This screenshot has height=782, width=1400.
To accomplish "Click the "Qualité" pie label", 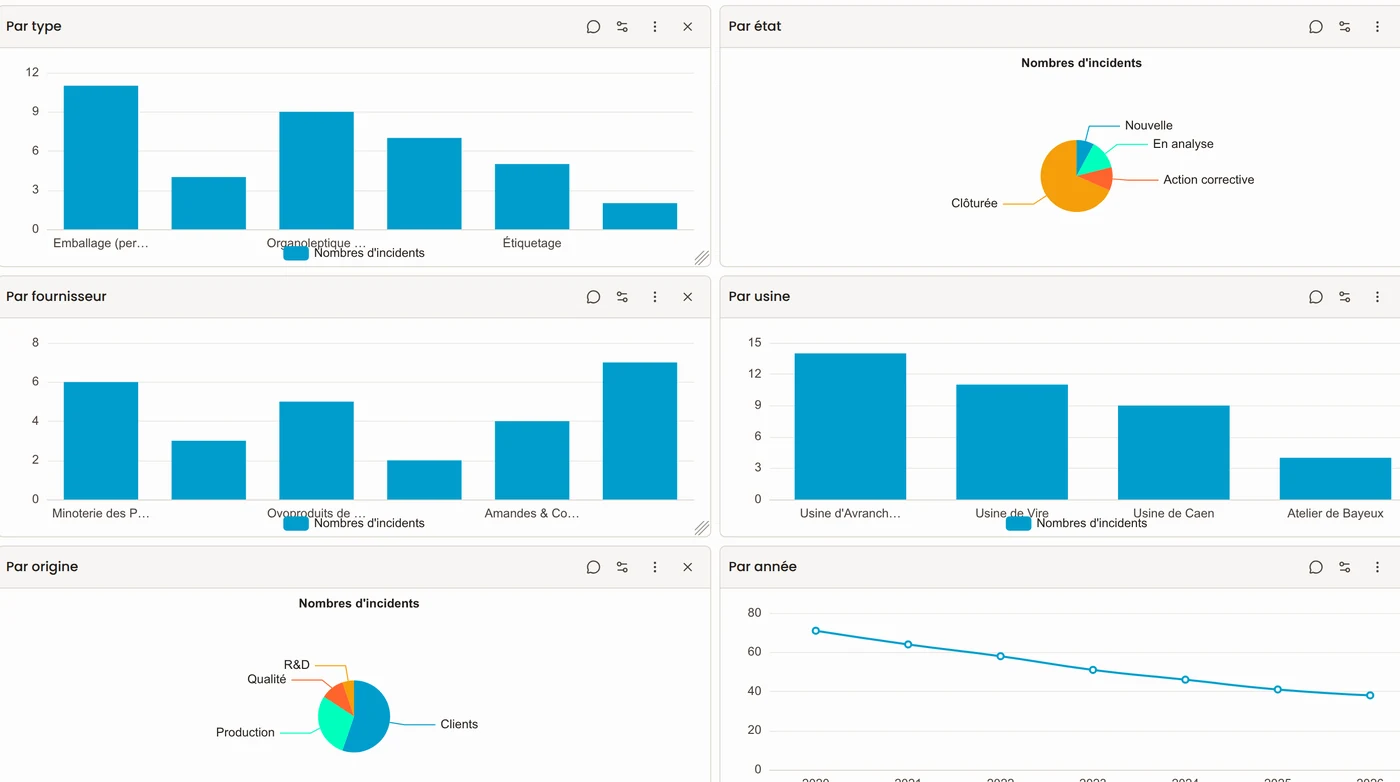I will [x=267, y=680].
